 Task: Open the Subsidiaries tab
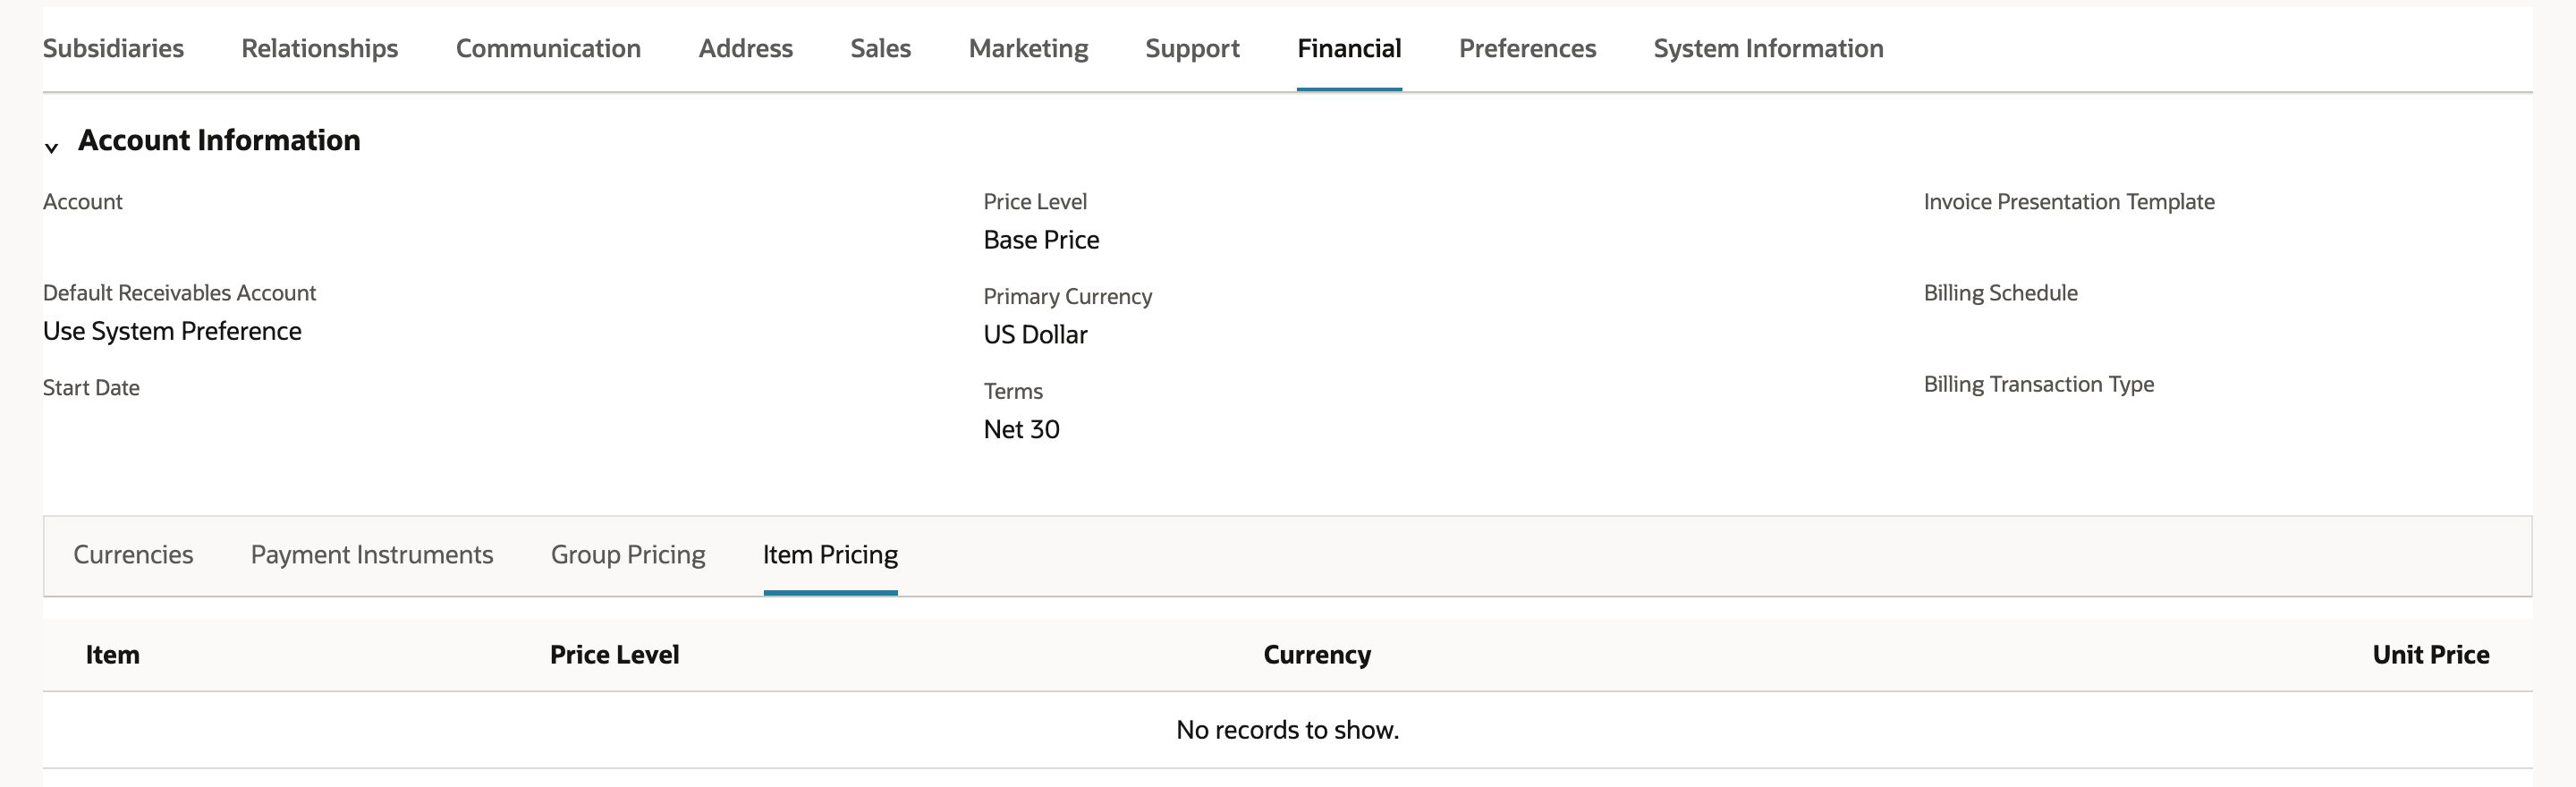tap(113, 48)
